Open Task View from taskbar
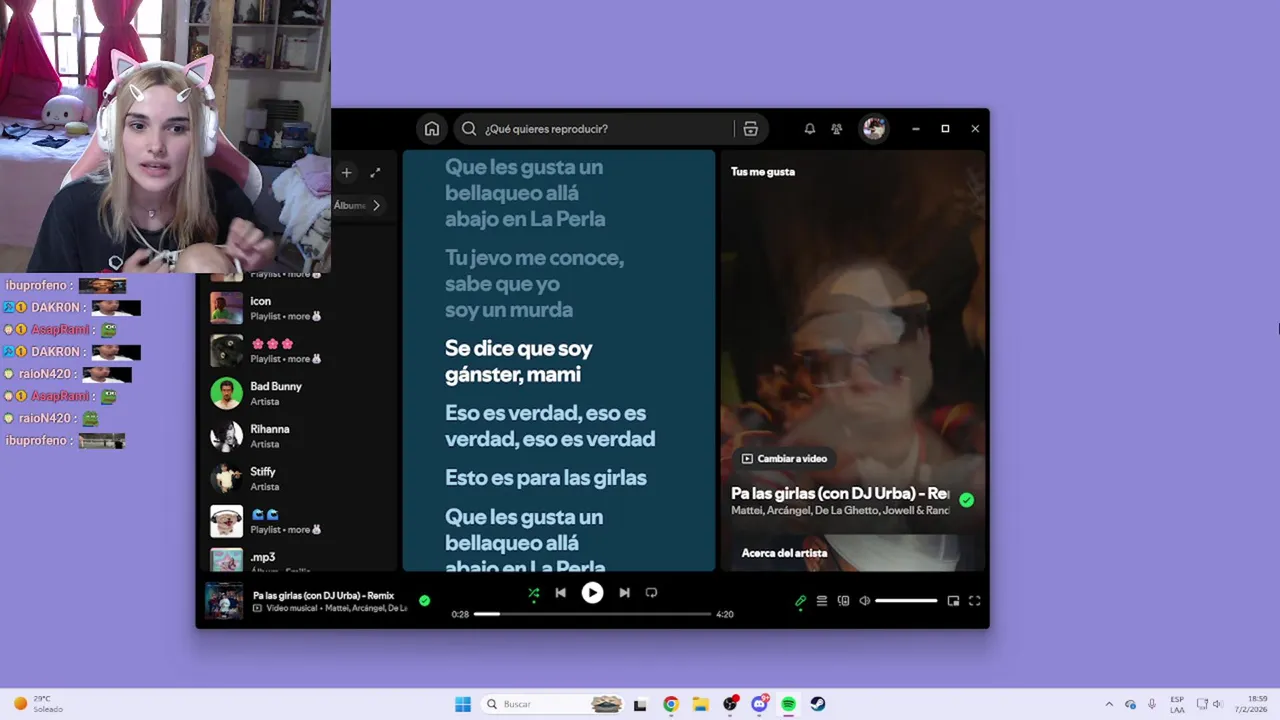Screen dimensions: 1280x720 click(640, 704)
